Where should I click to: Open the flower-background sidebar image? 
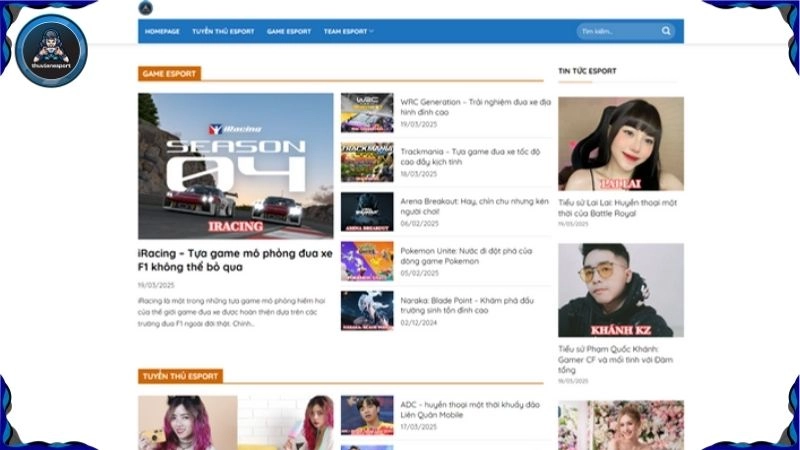(x=621, y=425)
